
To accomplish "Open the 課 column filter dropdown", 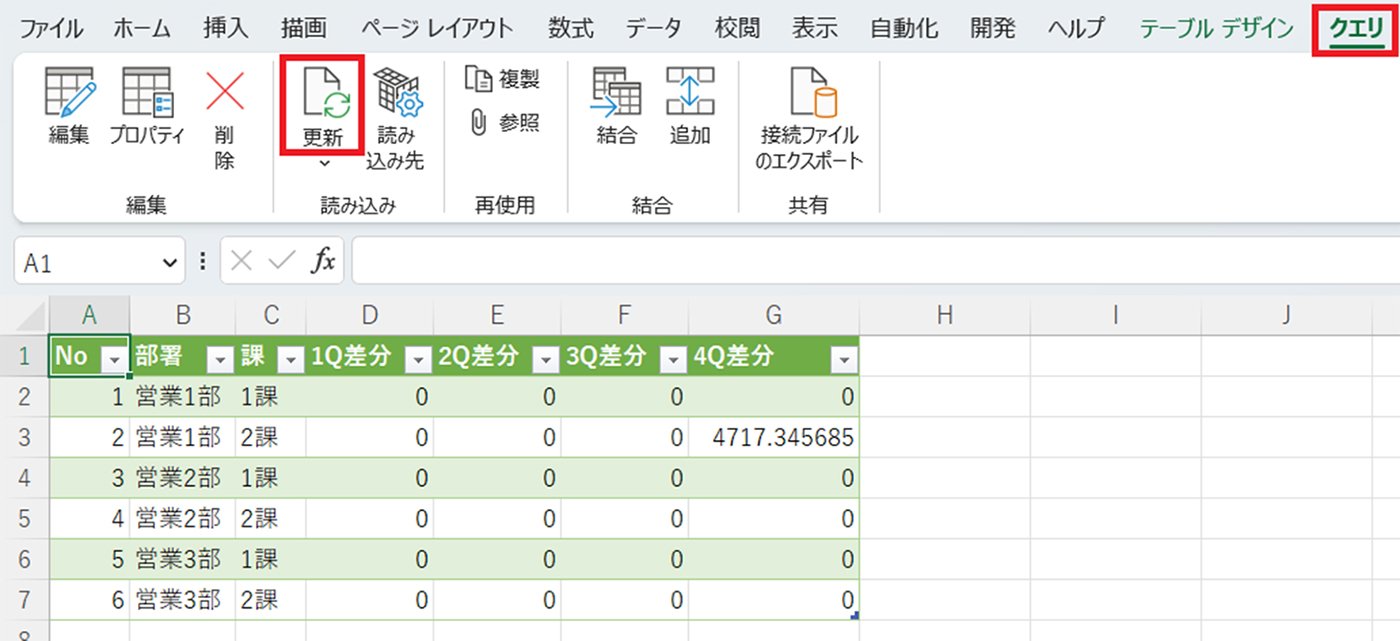I will tap(291, 359).
